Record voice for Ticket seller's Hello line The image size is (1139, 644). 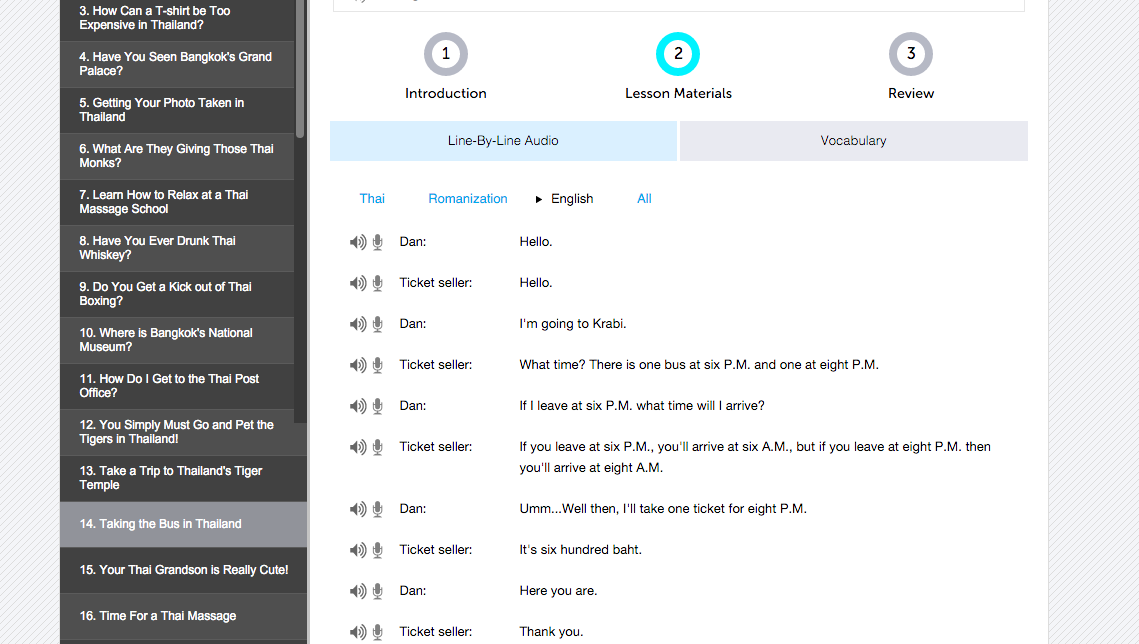[x=378, y=283]
